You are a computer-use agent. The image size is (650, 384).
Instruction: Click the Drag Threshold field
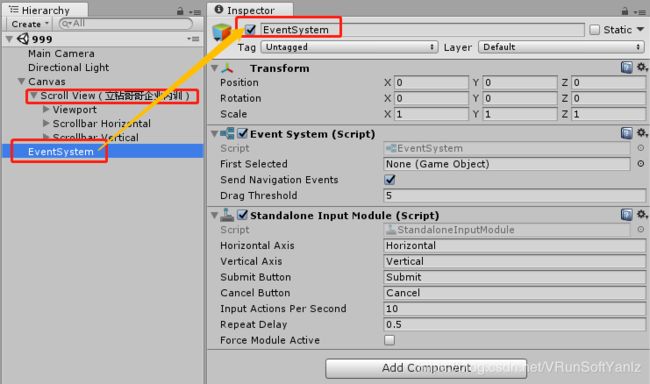coord(514,195)
